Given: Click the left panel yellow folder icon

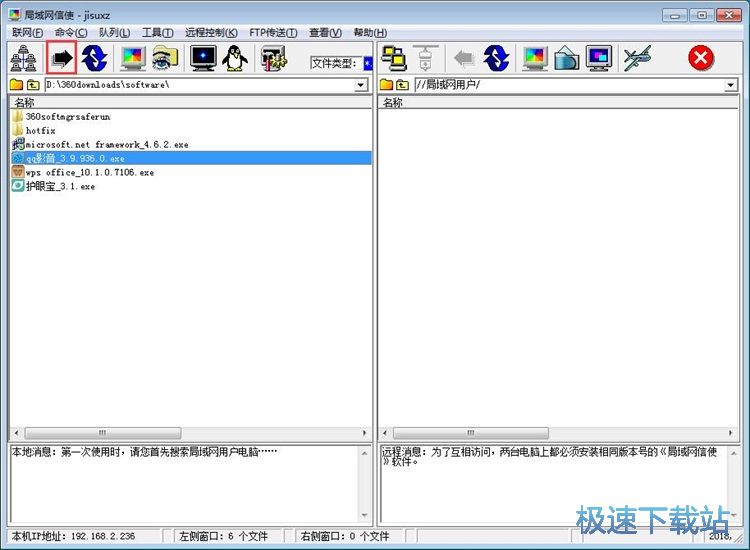Looking at the screenshot, I should (x=16, y=85).
